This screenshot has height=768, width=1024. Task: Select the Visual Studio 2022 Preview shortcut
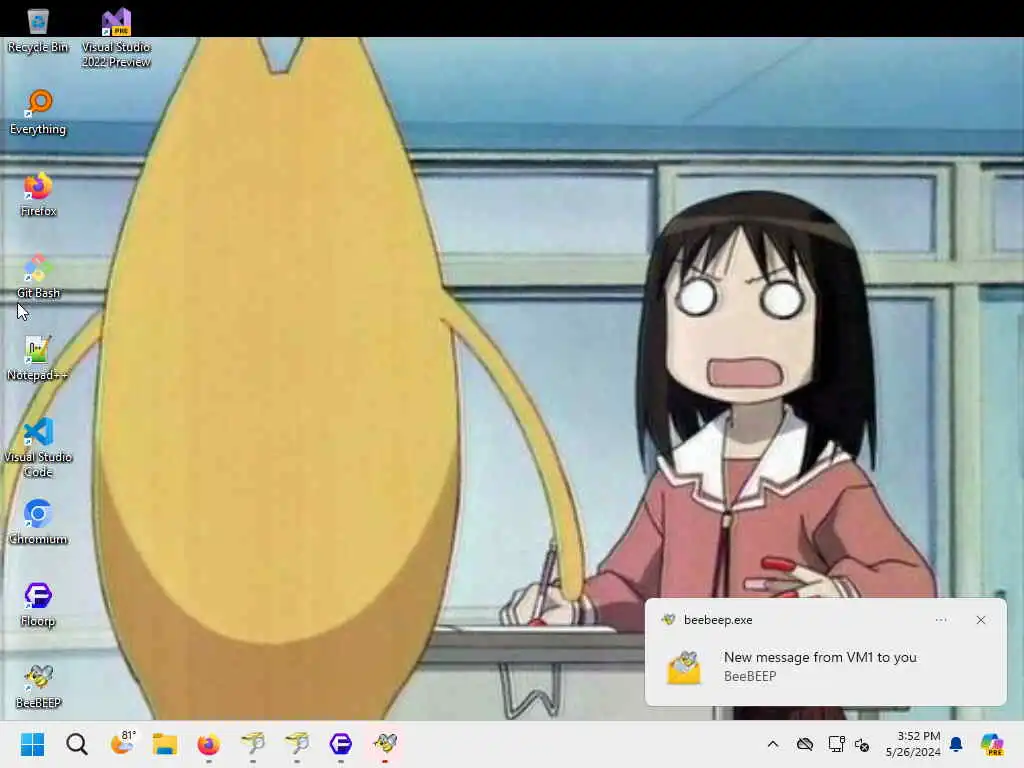pos(116,38)
